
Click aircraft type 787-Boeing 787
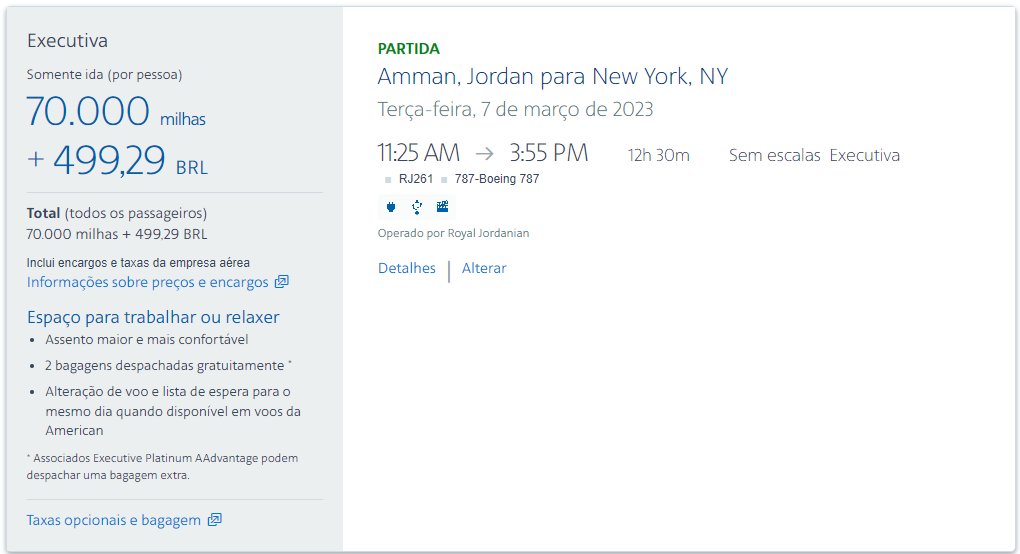coord(497,179)
